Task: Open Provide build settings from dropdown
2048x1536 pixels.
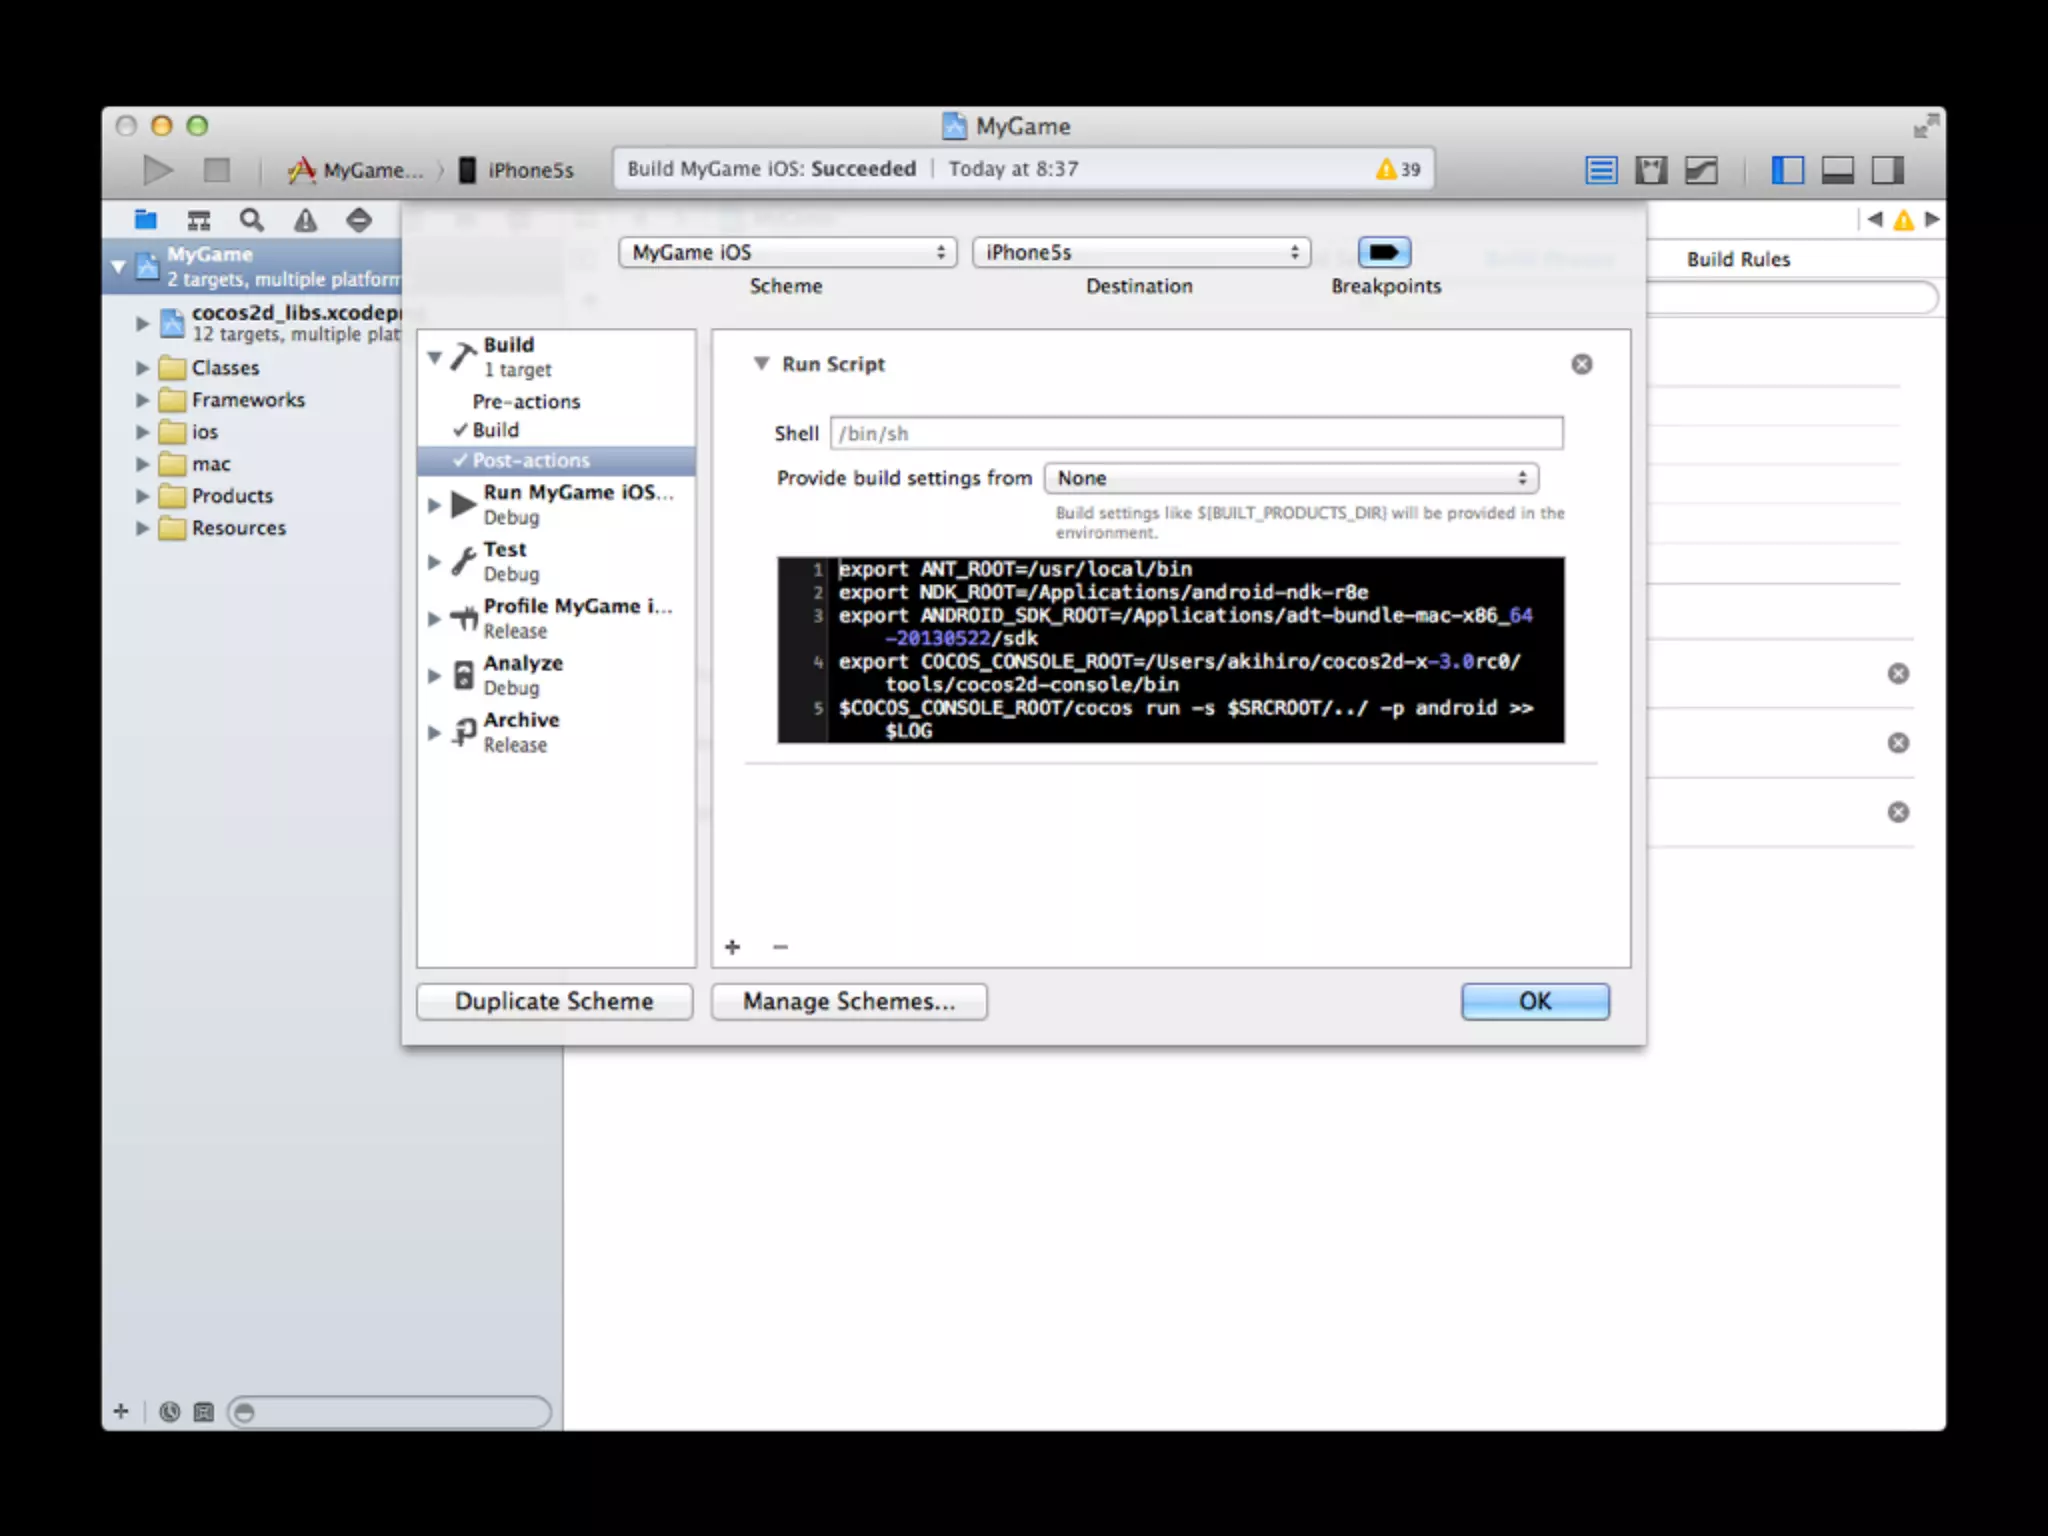Action: (1290, 478)
